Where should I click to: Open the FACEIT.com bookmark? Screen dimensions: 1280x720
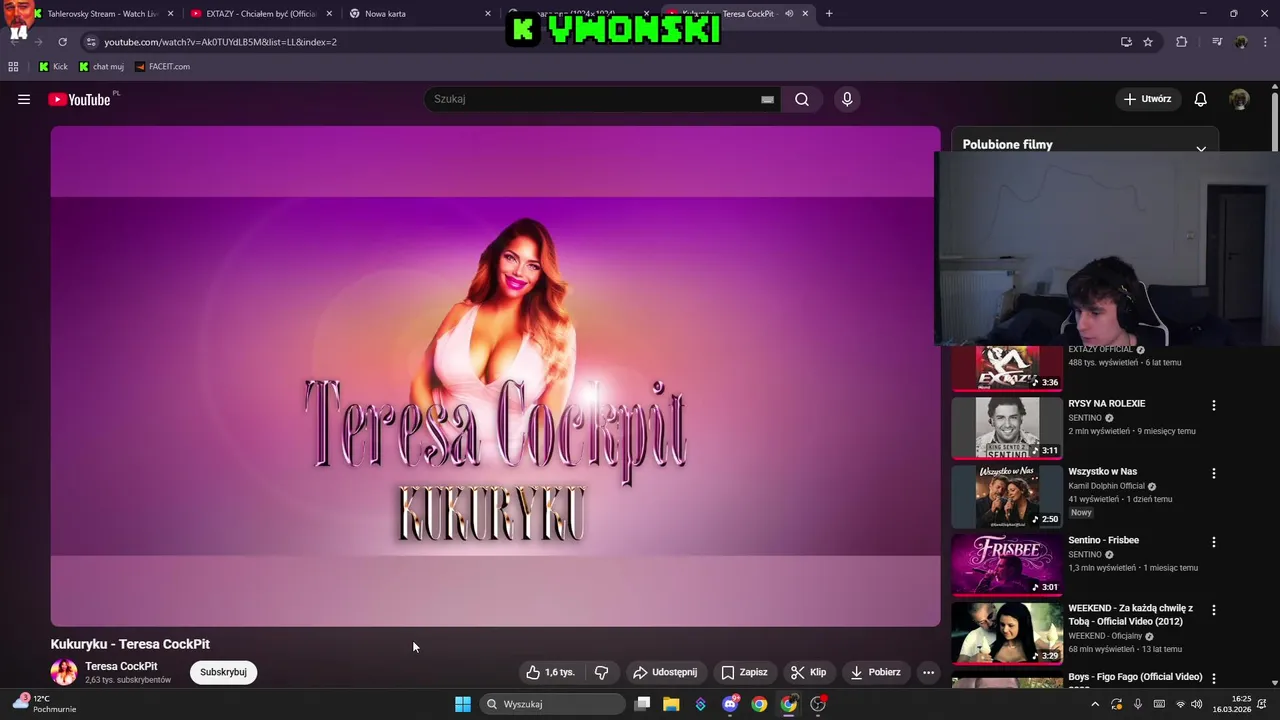point(161,67)
